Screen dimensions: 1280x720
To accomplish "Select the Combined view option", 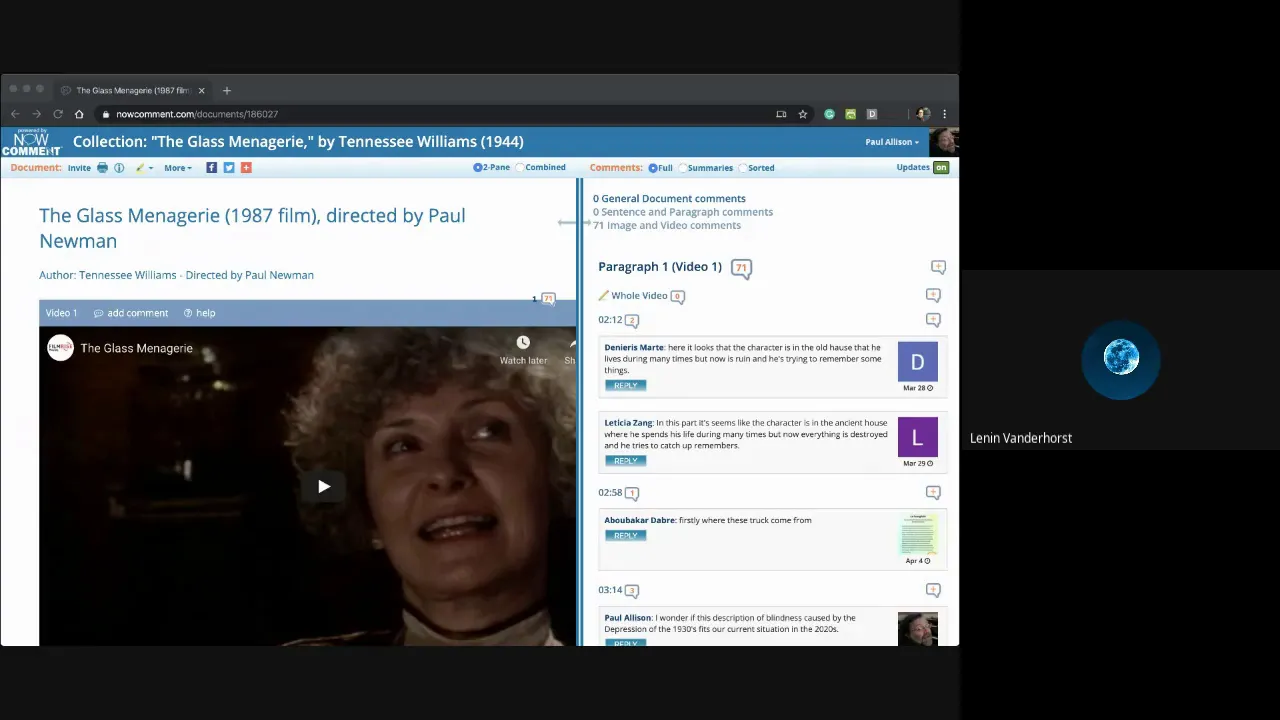I will (541, 168).
